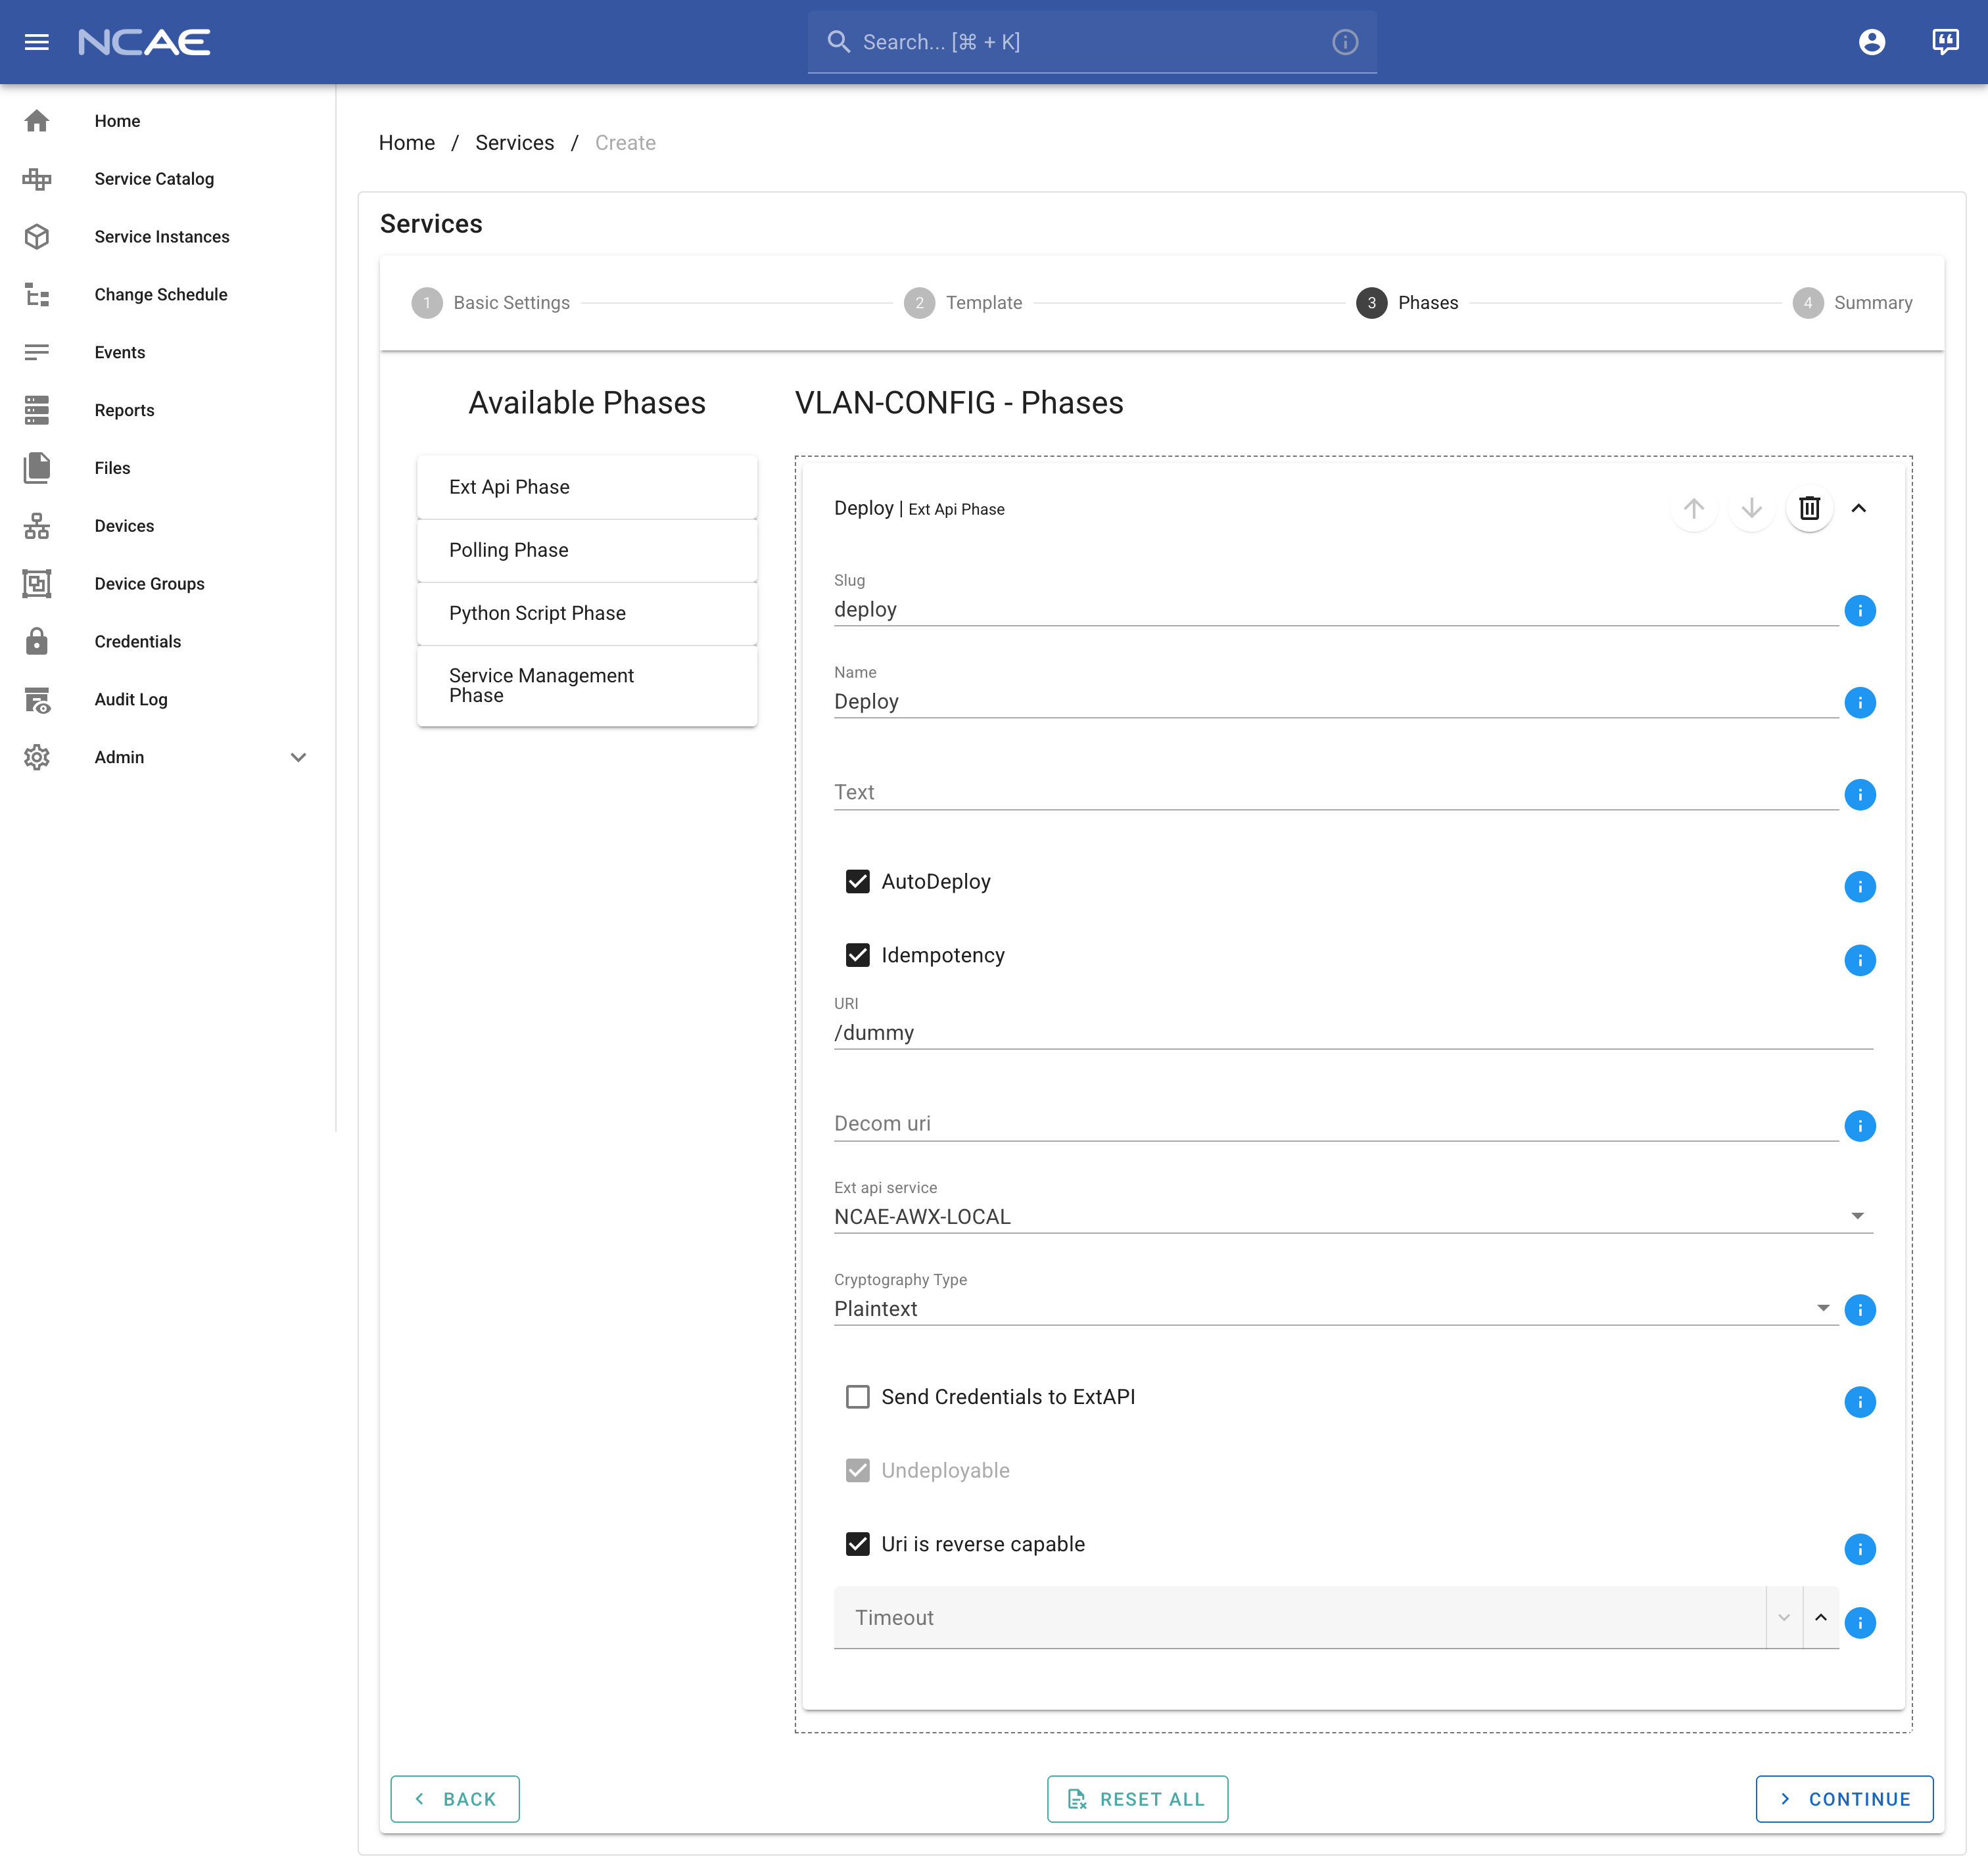Increase Timeout with up chevron
The image size is (1988, 1876).
(x=1821, y=1618)
